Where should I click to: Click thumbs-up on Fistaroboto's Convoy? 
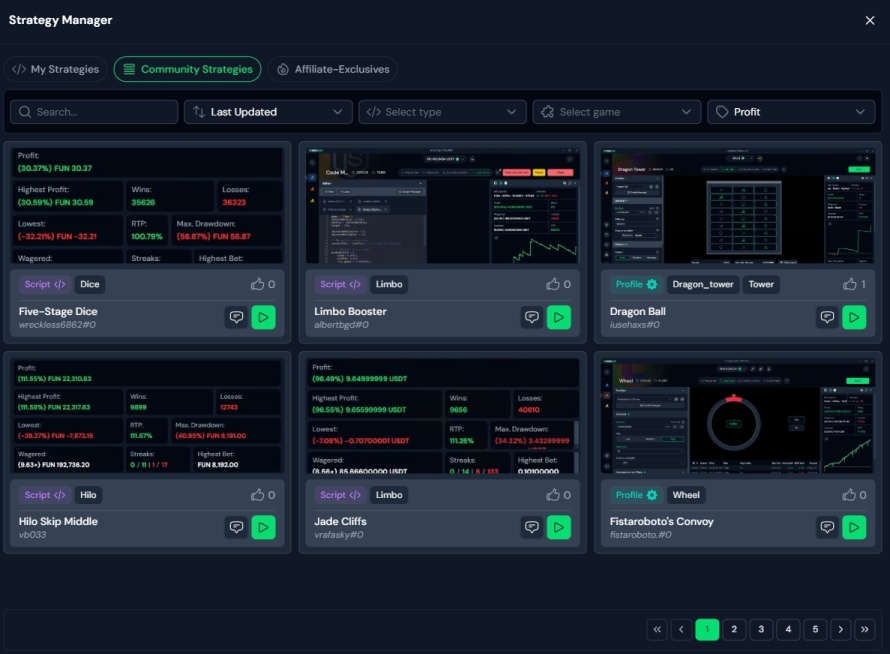[x=849, y=494]
